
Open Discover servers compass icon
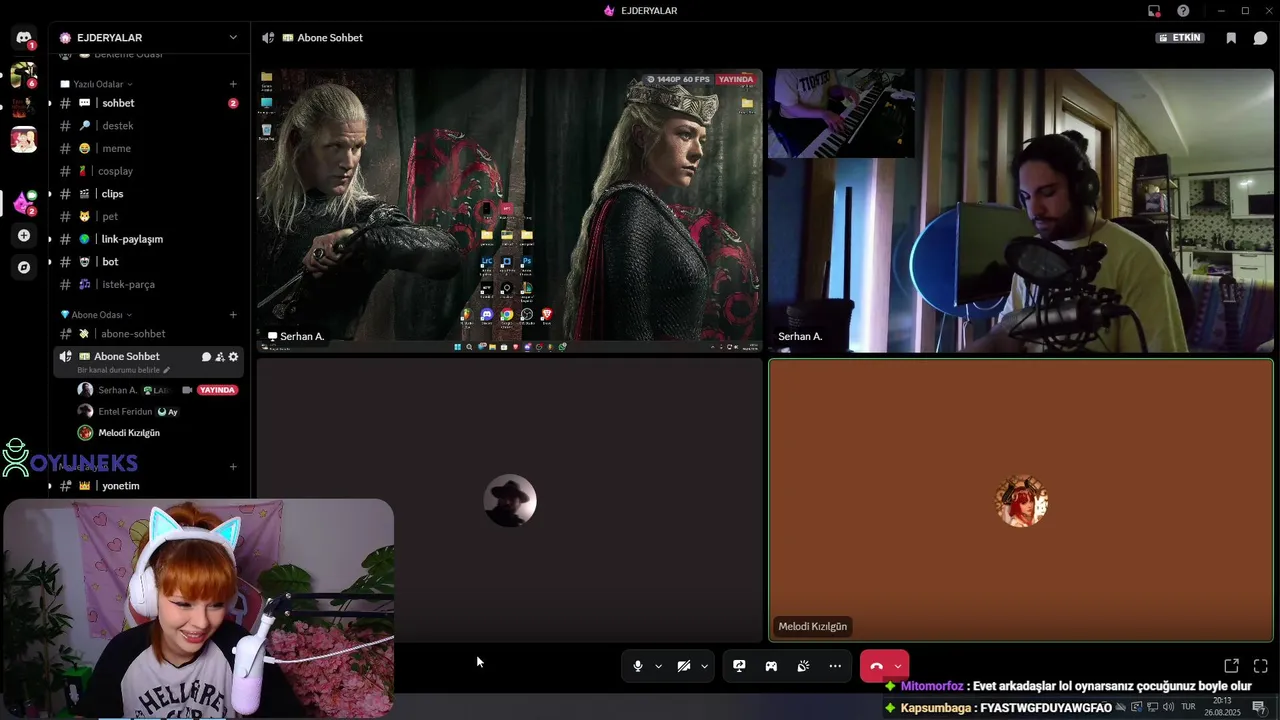[24, 267]
